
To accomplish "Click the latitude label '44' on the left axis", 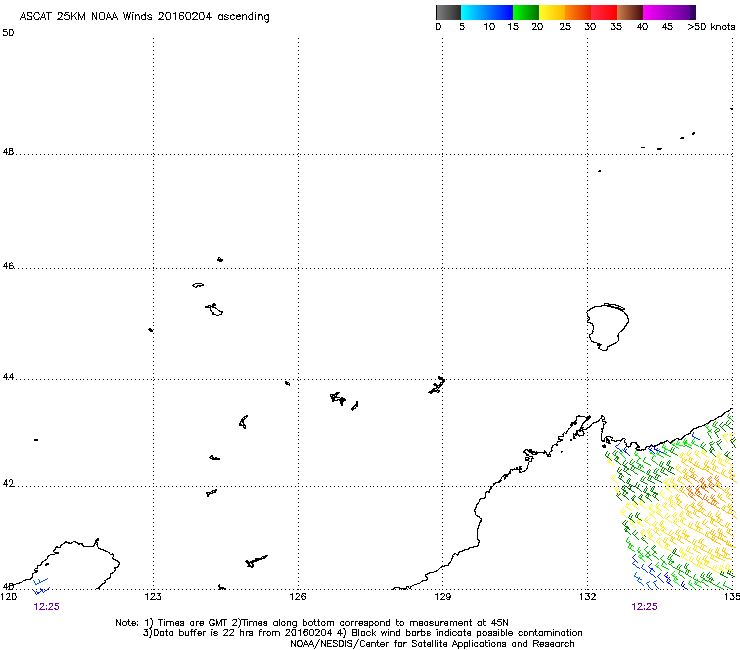I will point(8,377).
